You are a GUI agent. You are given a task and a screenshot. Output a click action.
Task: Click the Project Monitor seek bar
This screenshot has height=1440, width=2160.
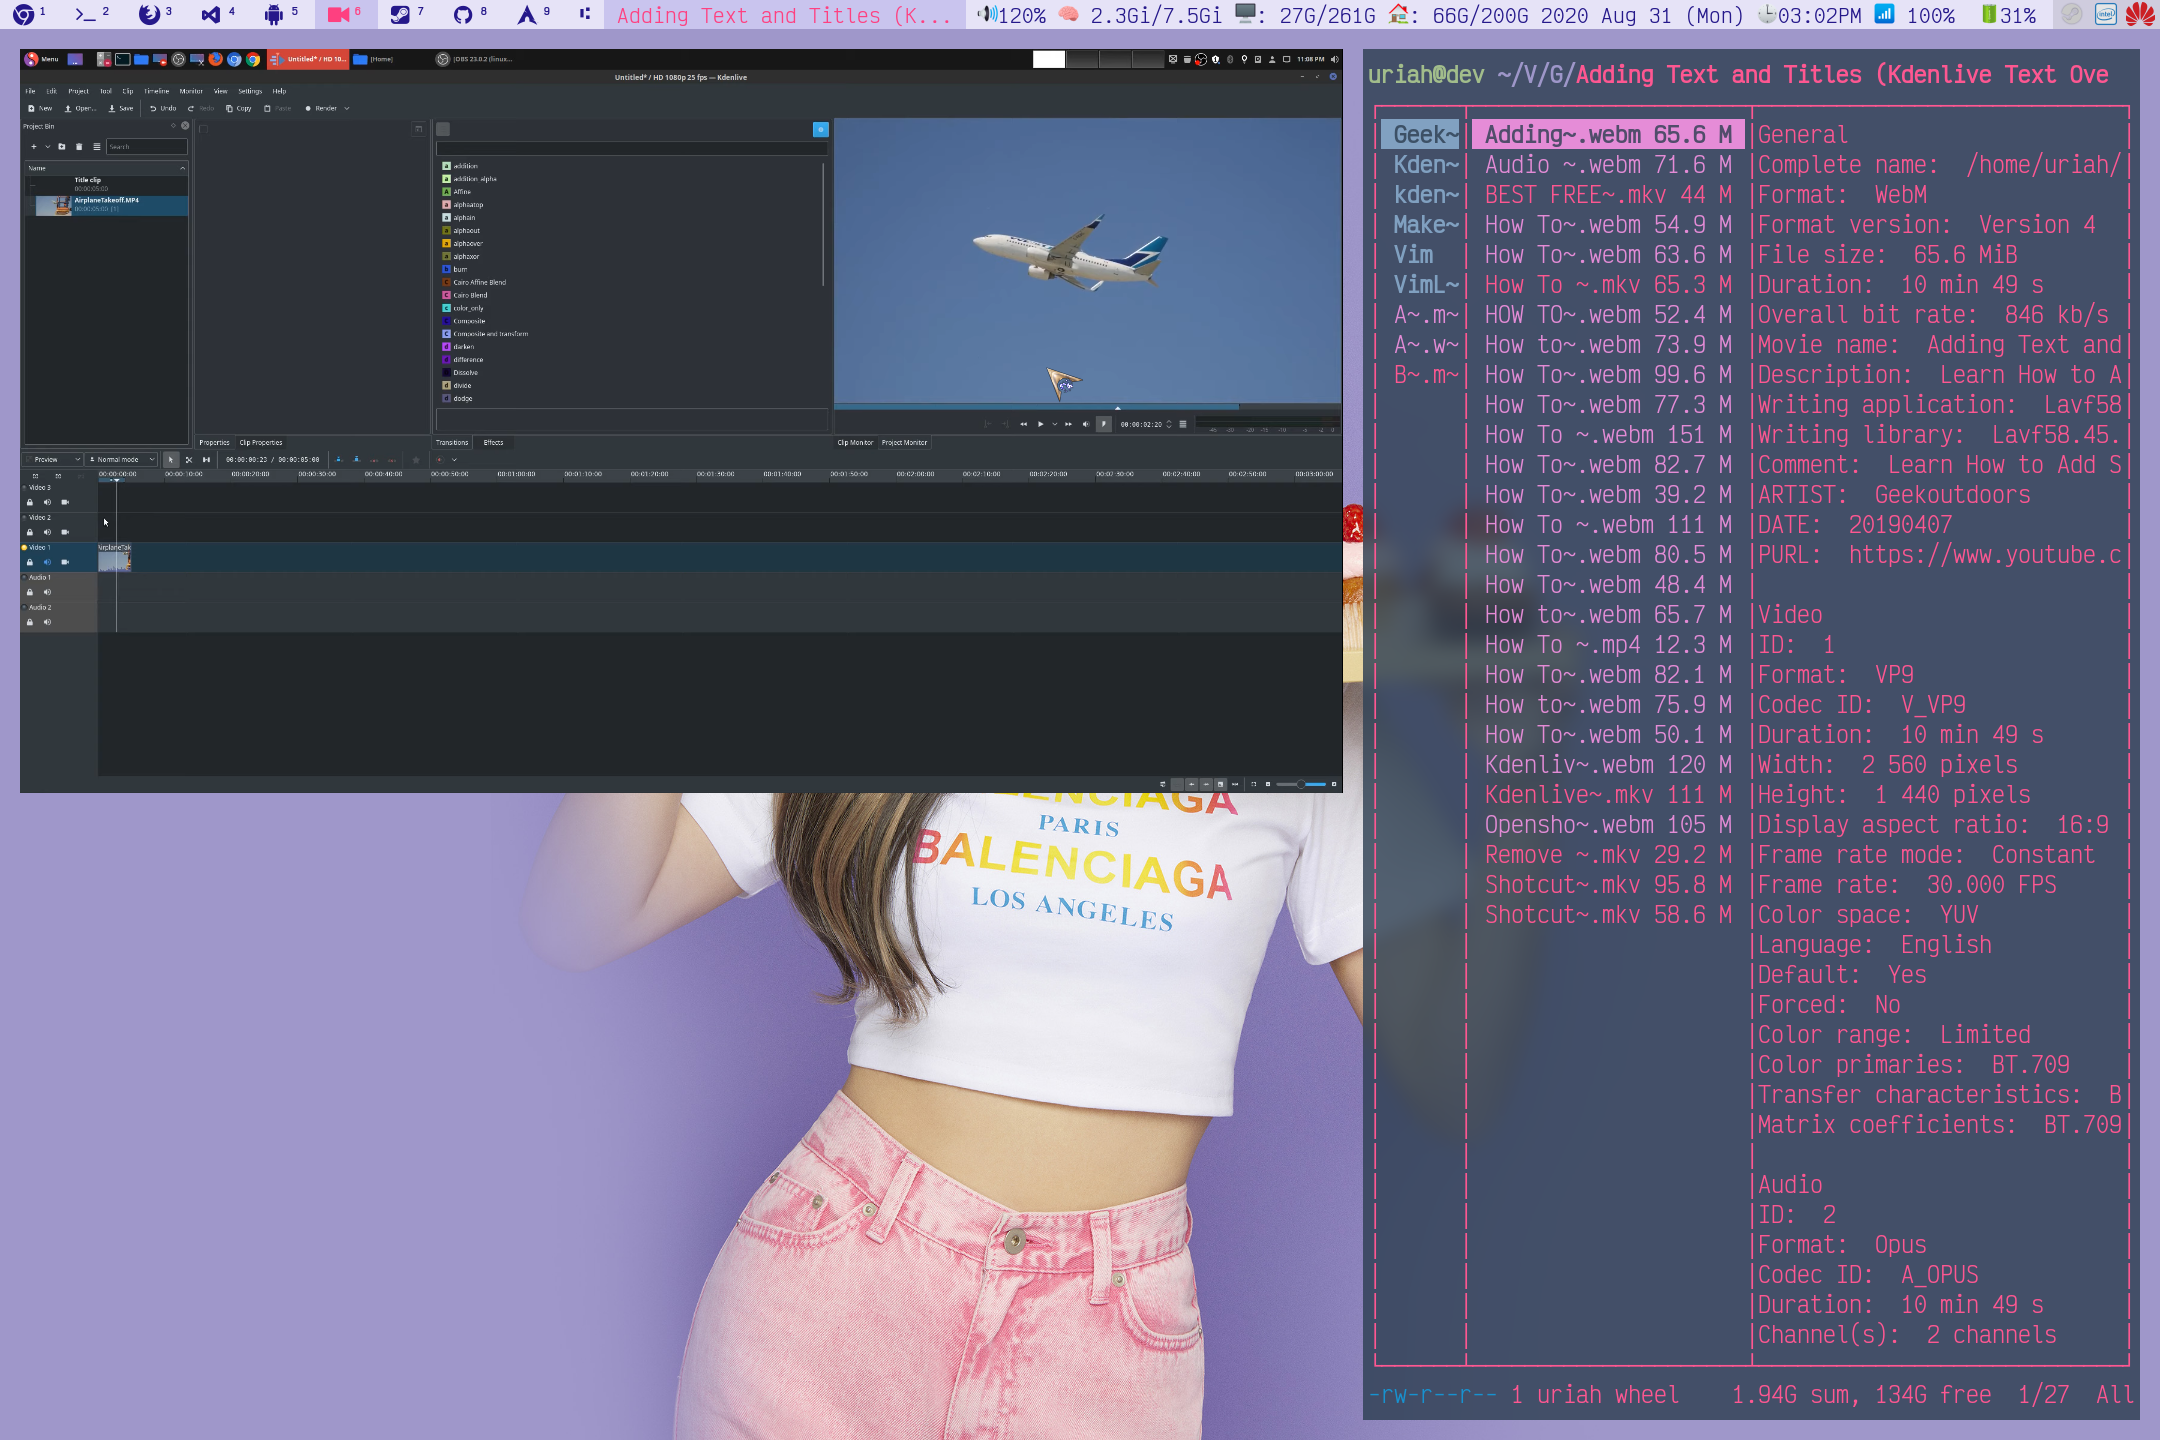pos(1087,408)
